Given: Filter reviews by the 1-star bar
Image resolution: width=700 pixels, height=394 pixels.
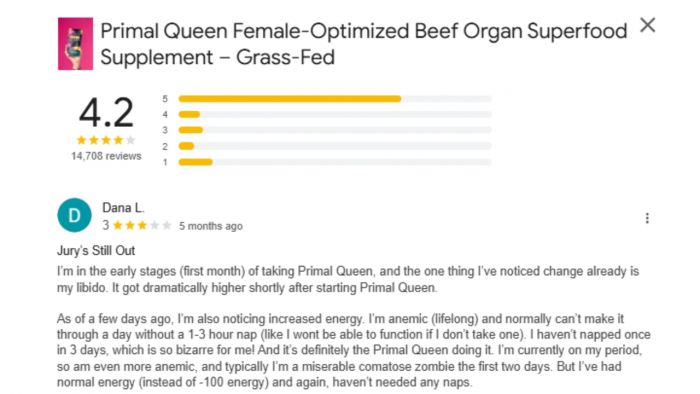Looking at the screenshot, I should coord(335,162).
